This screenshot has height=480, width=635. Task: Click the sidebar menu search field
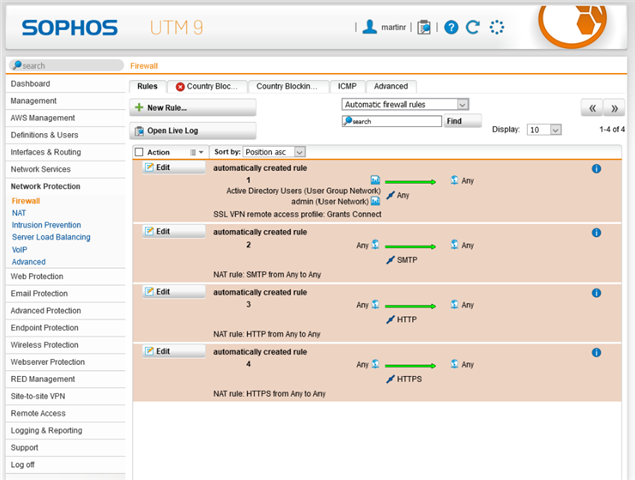66,65
